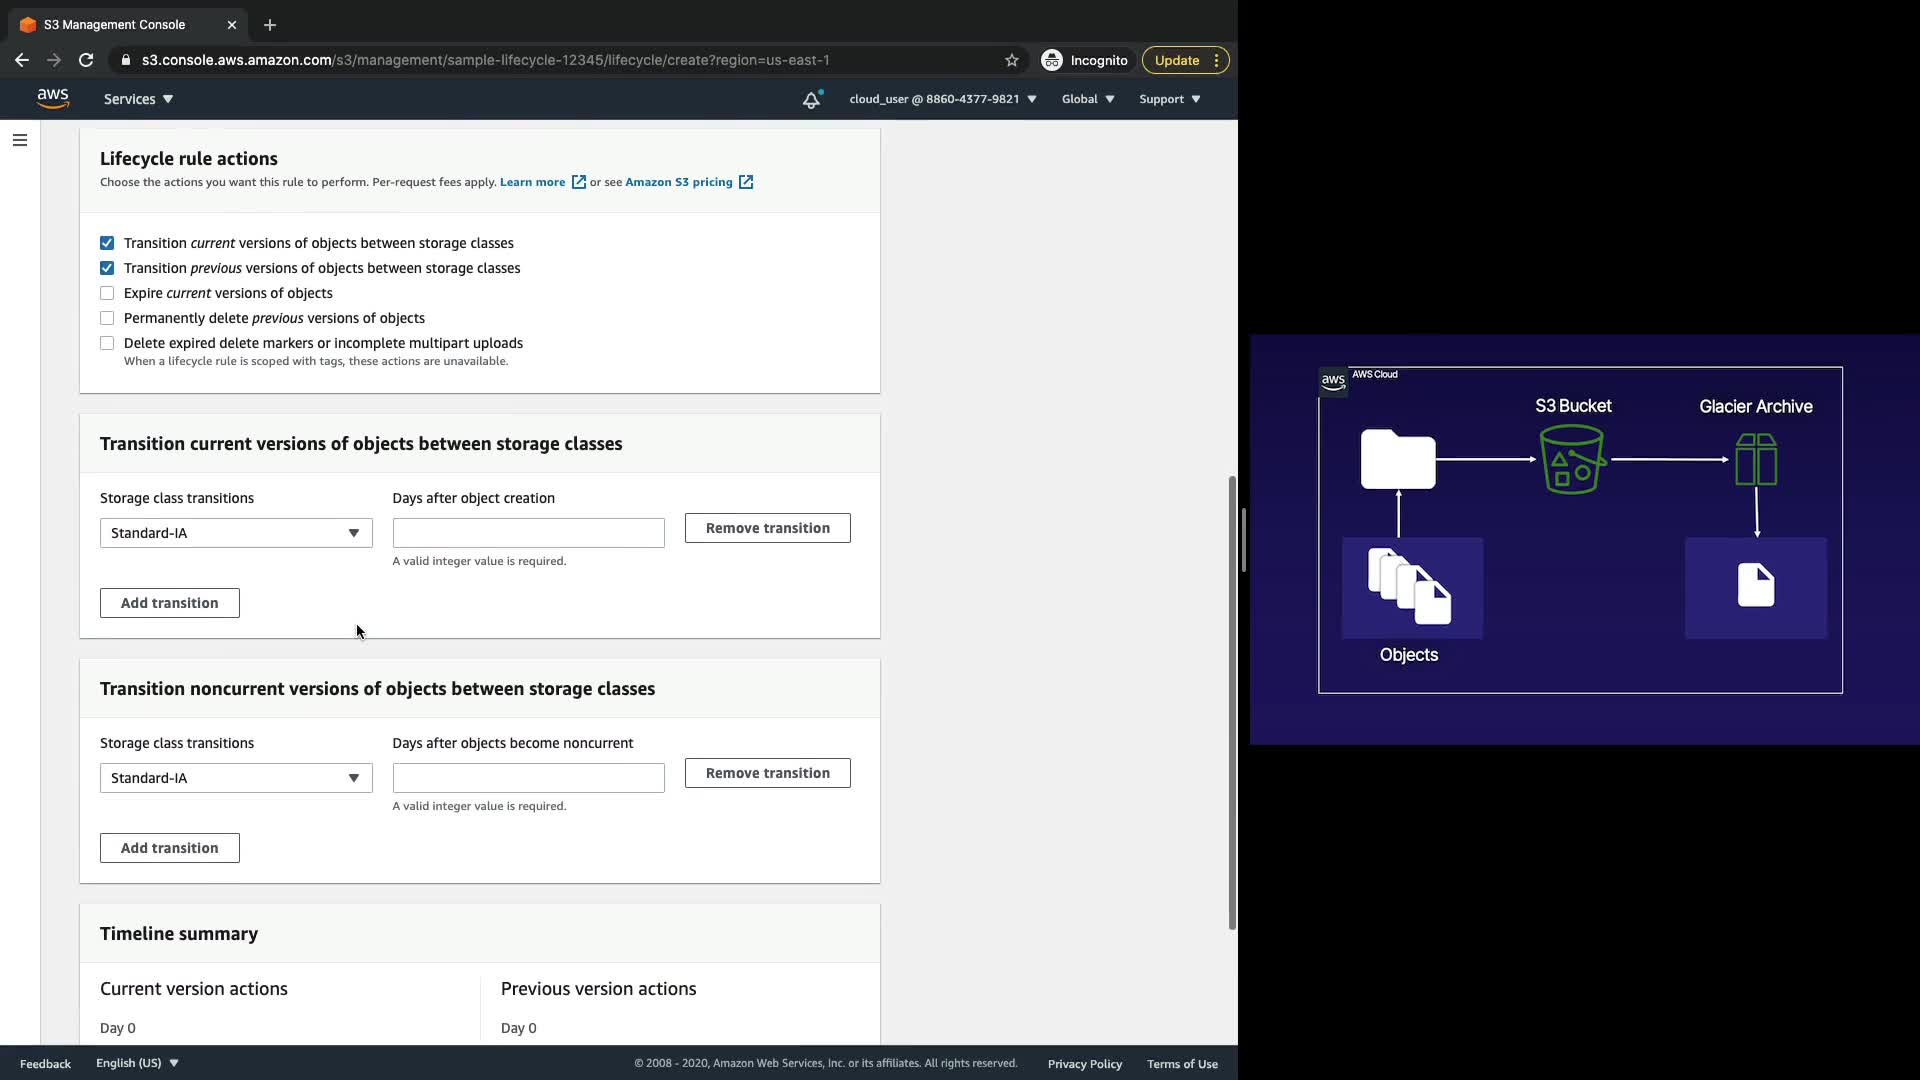Screen dimensions: 1920x1080
Task: Open the hamburger side navigation menu
Action: click(20, 140)
